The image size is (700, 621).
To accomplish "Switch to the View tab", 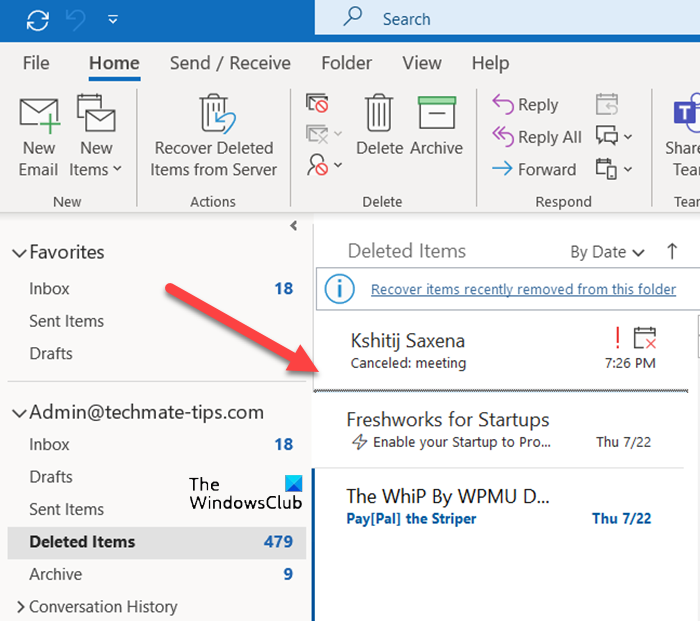I will [x=421, y=63].
